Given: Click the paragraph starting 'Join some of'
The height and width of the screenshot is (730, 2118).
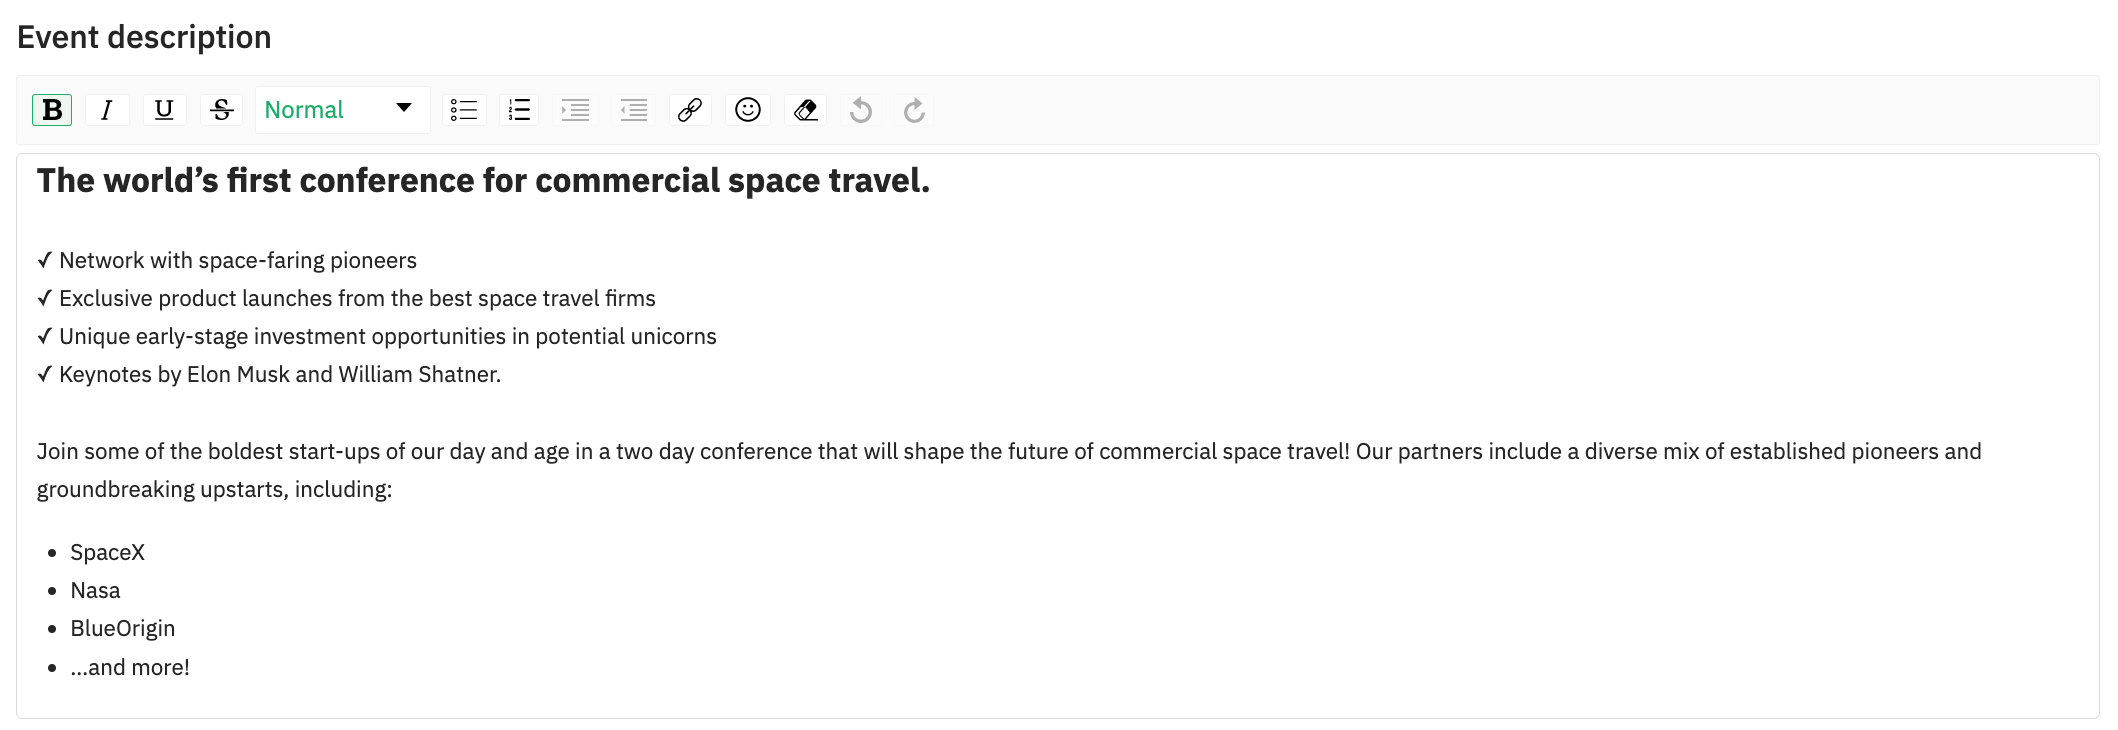Looking at the screenshot, I should 1009,471.
